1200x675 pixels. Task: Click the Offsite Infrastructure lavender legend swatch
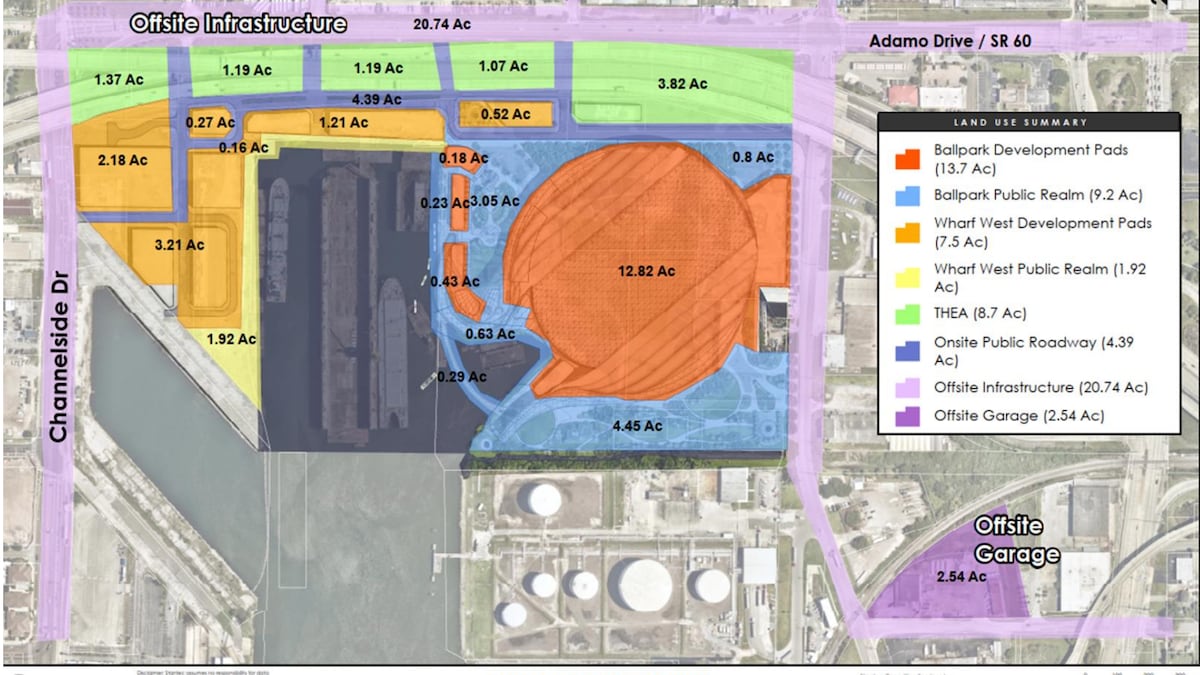tap(908, 387)
